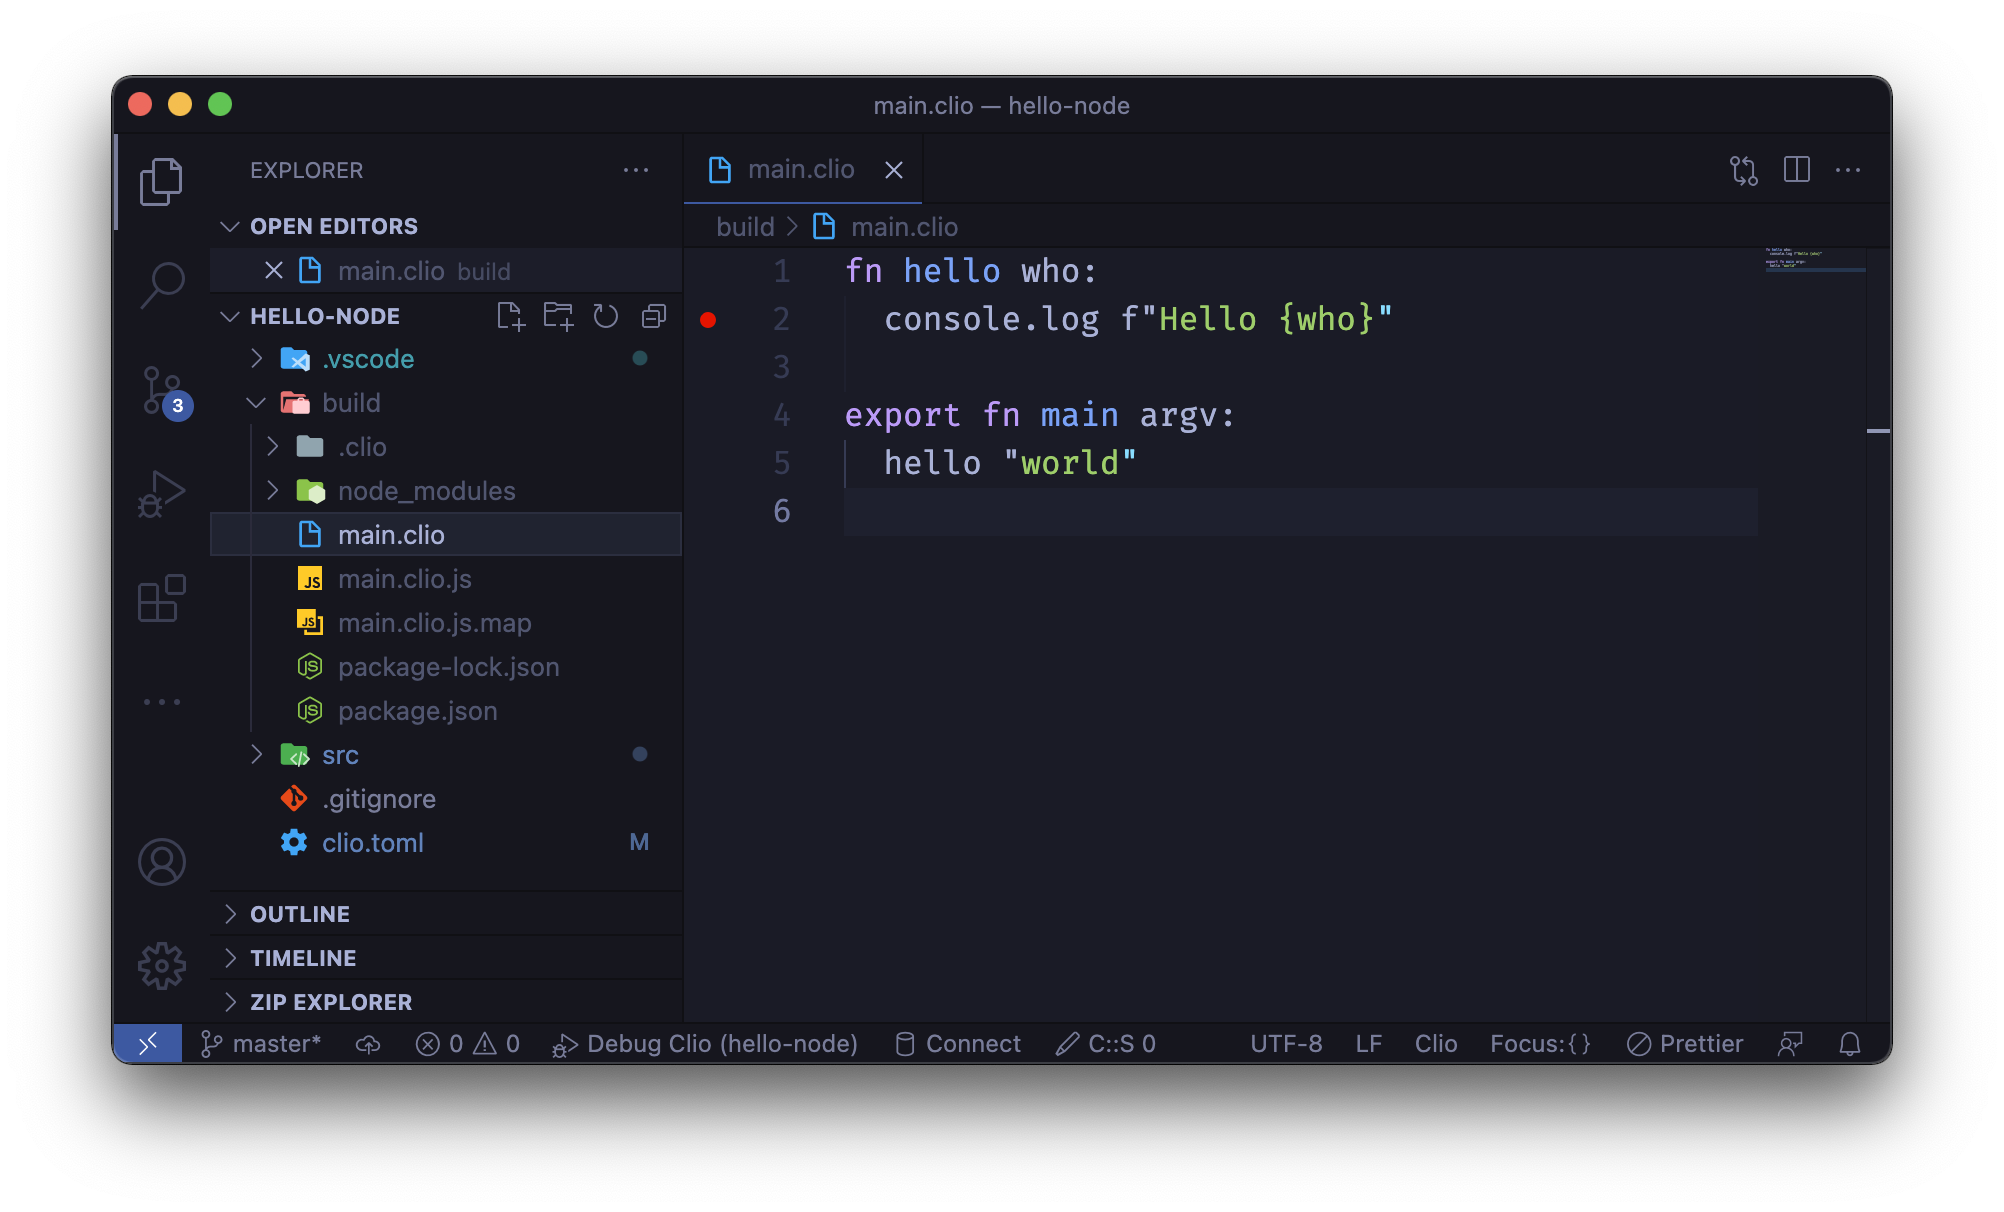Screen dimensions: 2004x1212
Task: Expand the ZIP EXPLORER section
Action: point(446,1002)
